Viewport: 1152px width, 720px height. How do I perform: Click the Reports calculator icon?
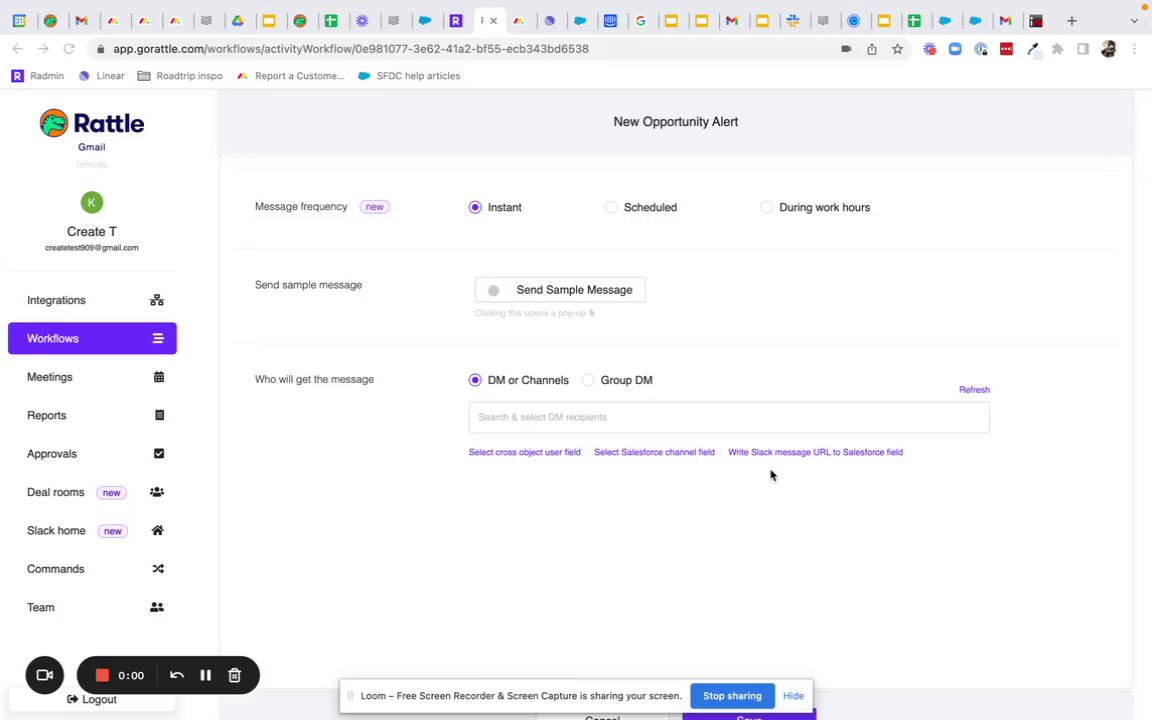point(158,415)
